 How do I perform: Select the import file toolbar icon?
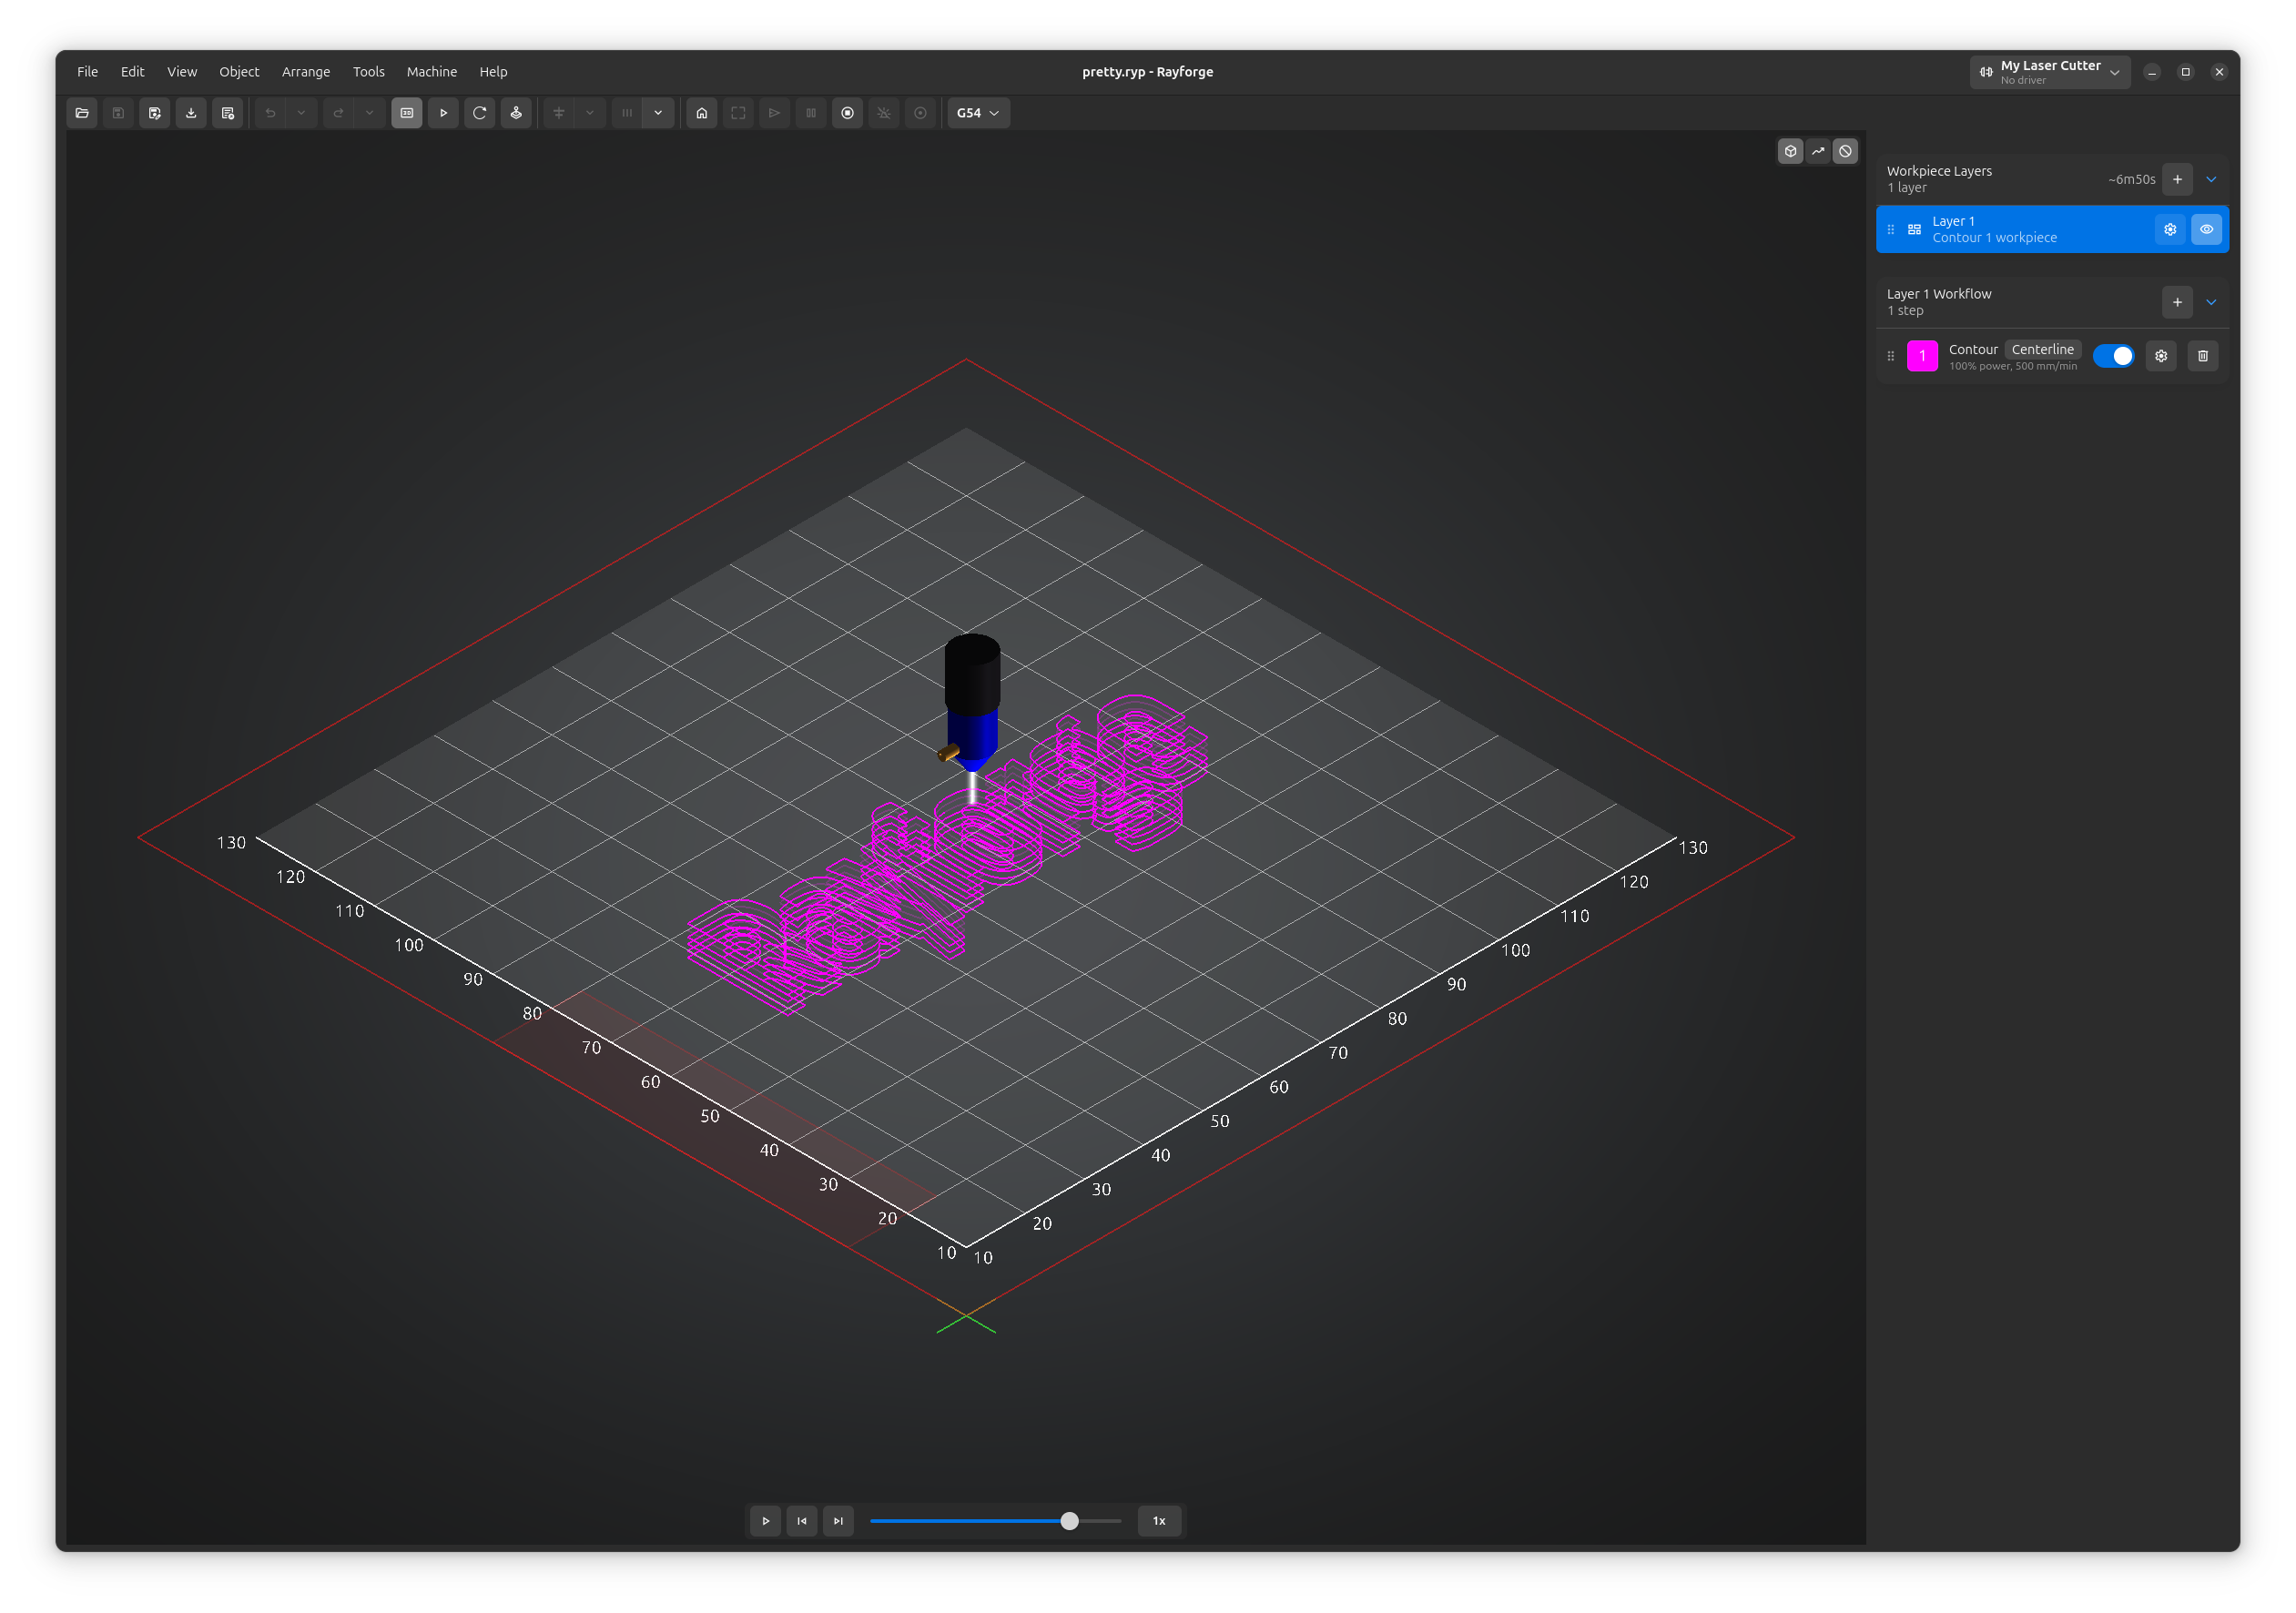[191, 113]
